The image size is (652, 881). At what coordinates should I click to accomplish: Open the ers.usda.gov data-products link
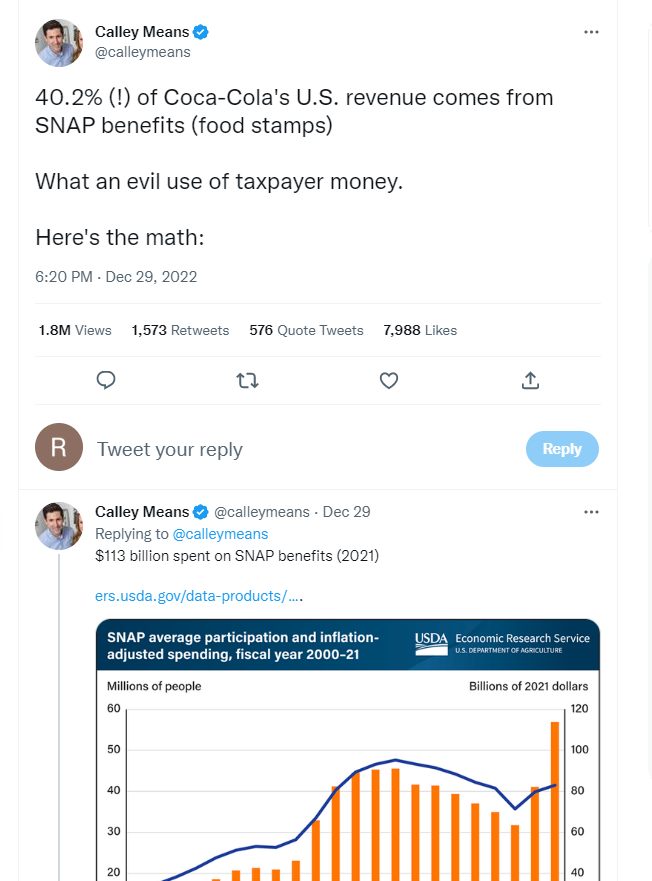tap(199, 596)
